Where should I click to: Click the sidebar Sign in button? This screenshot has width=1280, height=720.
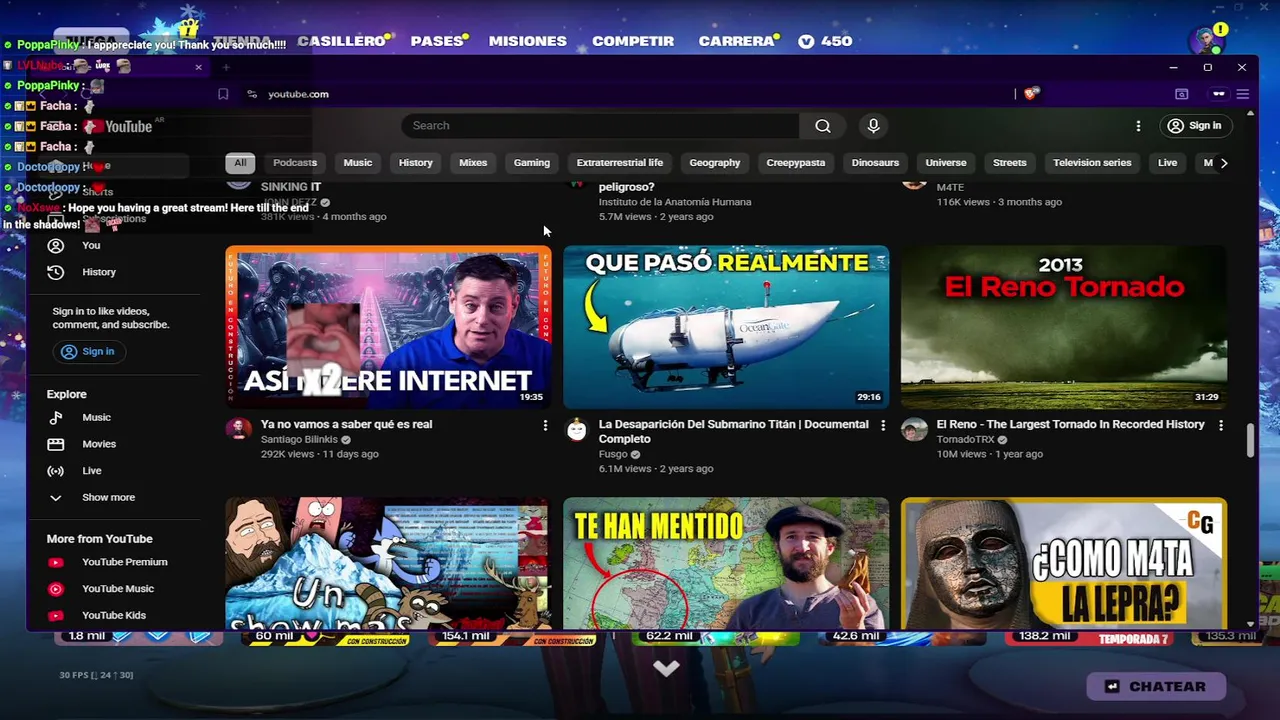point(88,352)
